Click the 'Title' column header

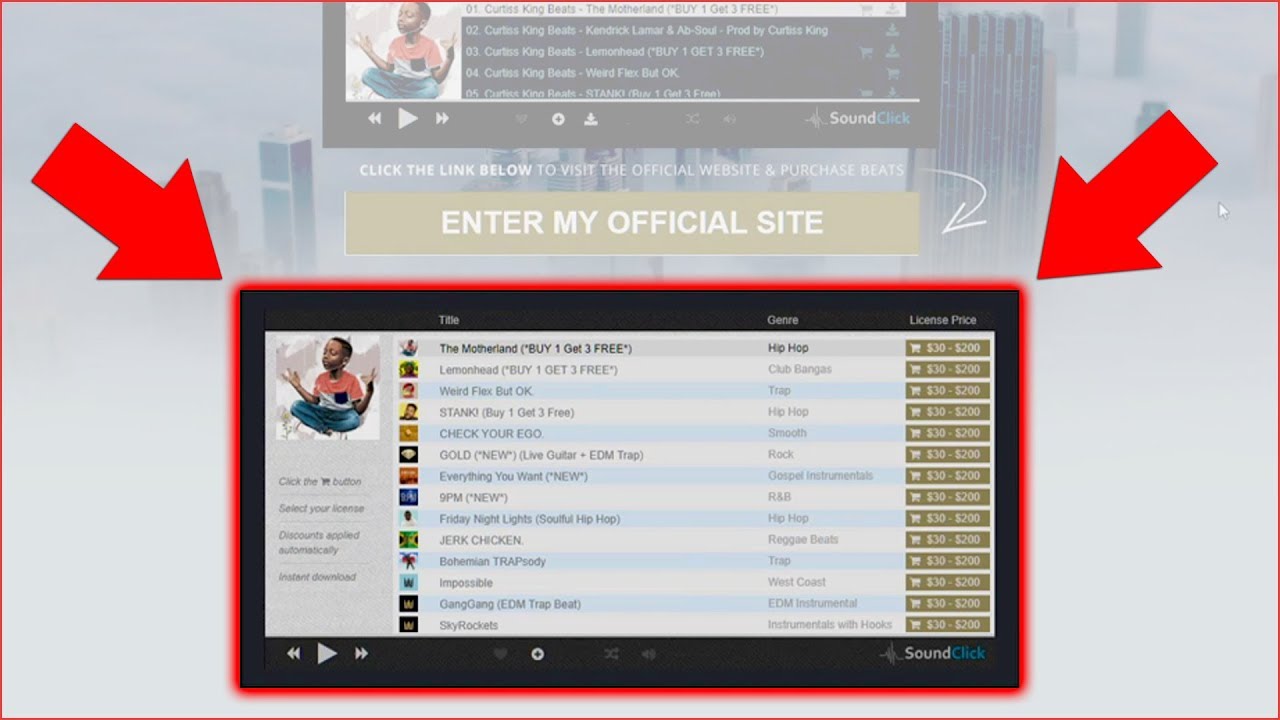click(449, 320)
